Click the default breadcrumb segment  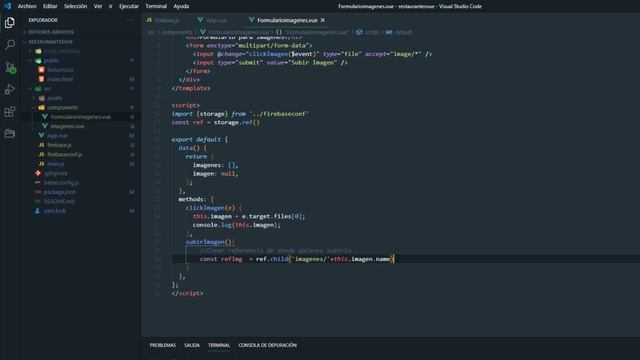403,32
